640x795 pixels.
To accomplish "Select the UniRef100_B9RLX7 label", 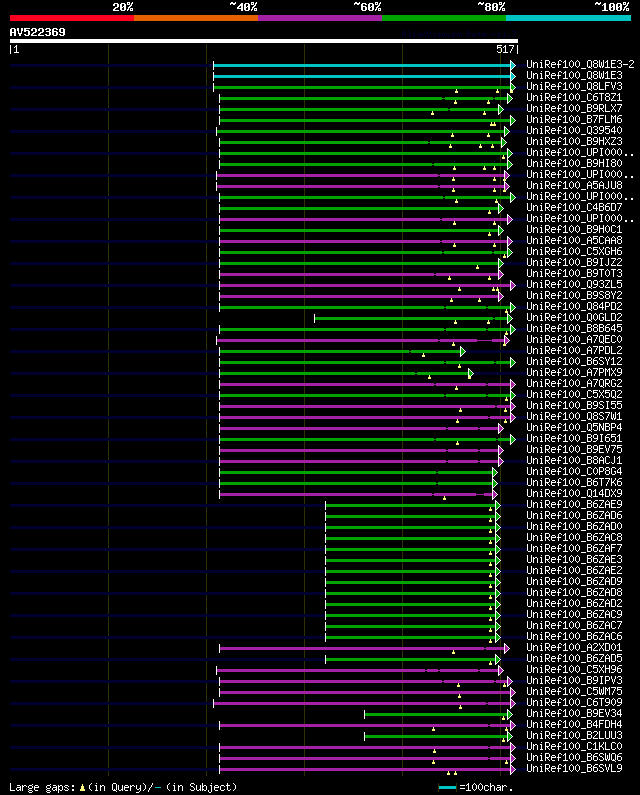I will tap(574, 109).
